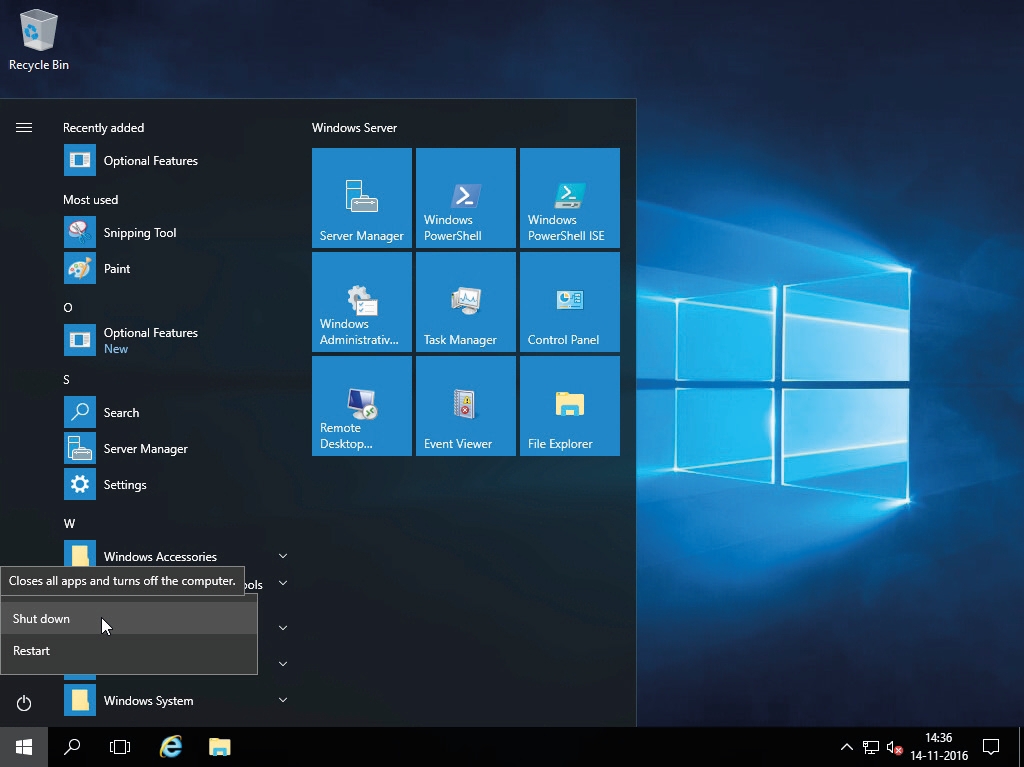Click the Power button in Start

pyautogui.click(x=24, y=703)
